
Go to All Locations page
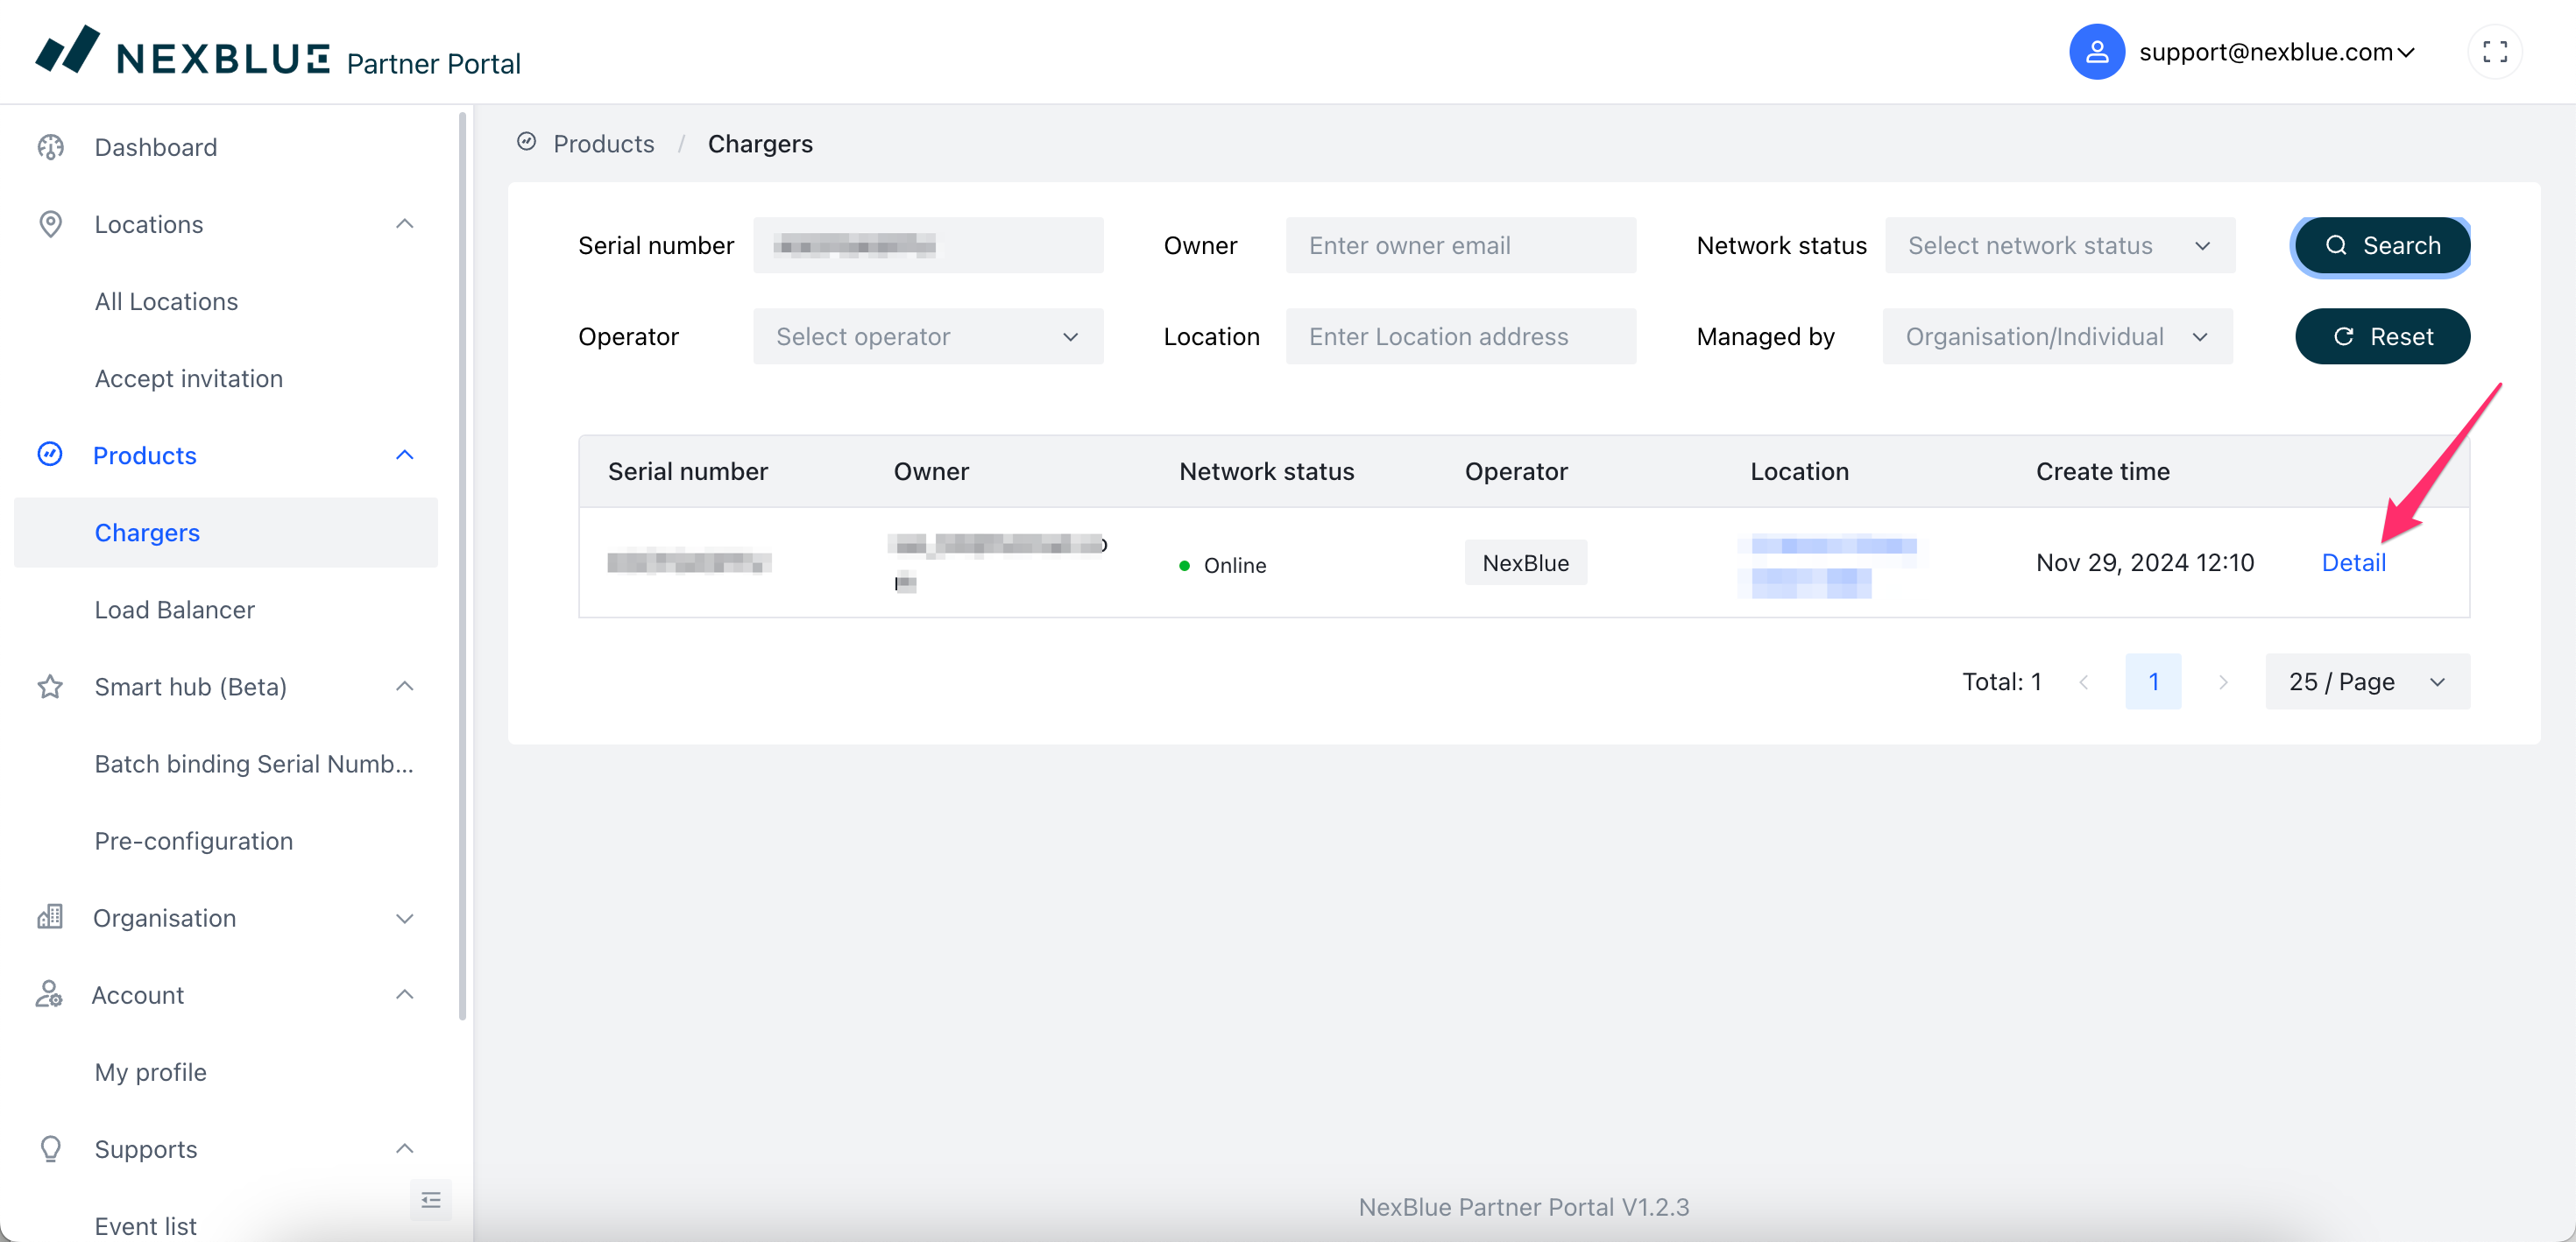(166, 302)
